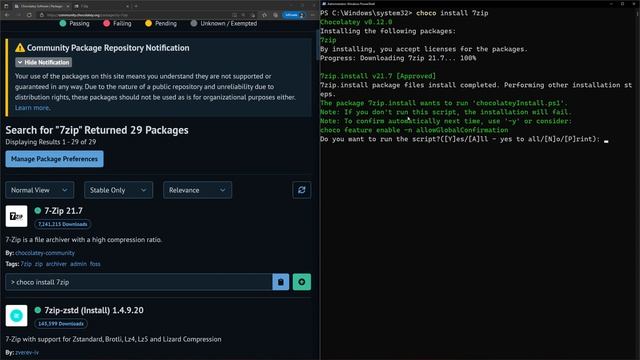Switch to the second 7-Zip tab
Viewport: 640px width, 360px height.
click(101, 6)
